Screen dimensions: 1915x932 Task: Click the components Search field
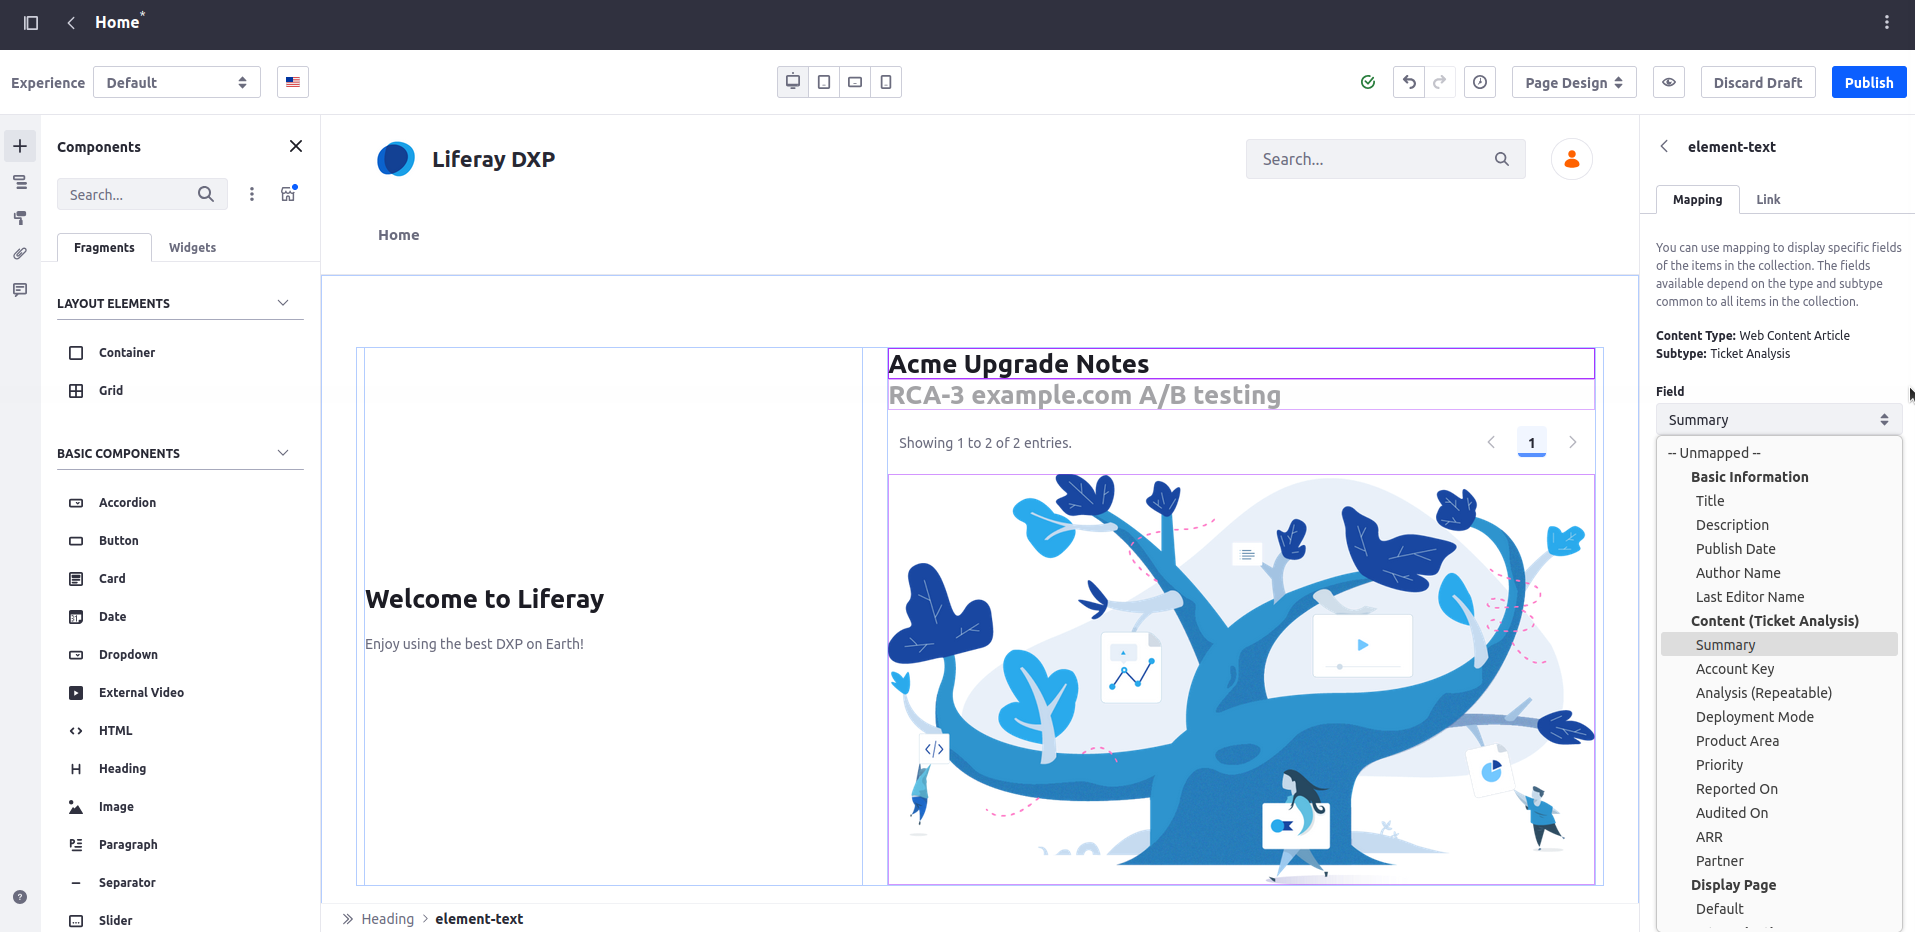(128, 194)
